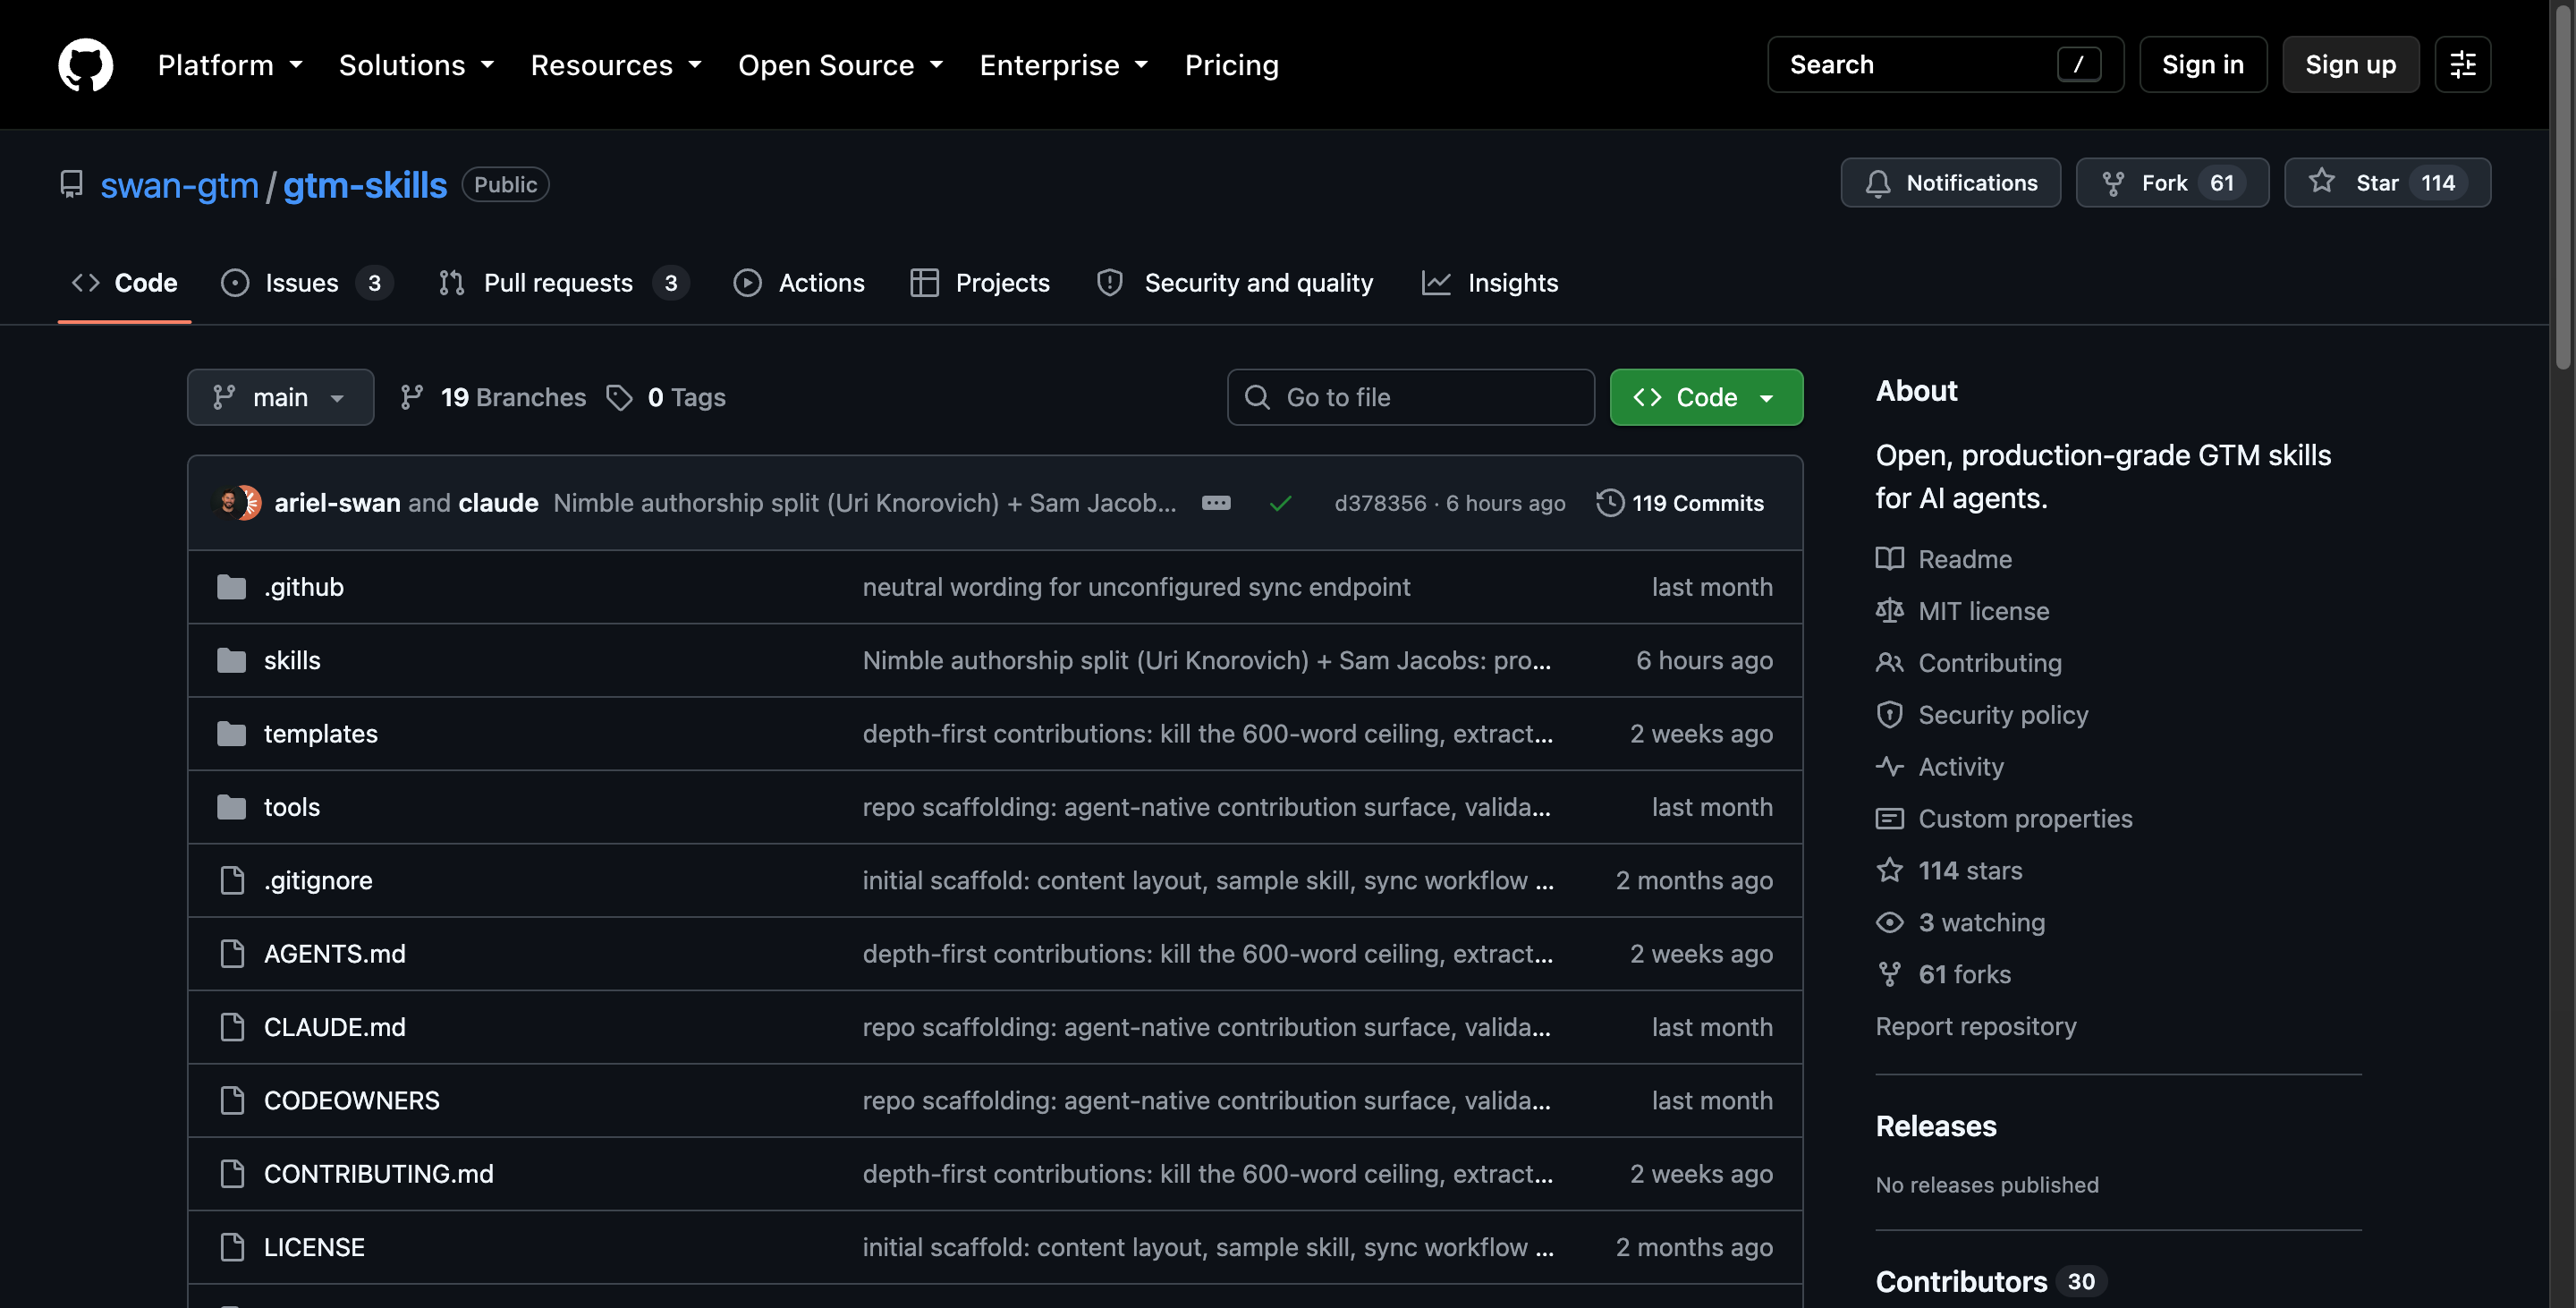Click the history clock icon beside 119 Commits
This screenshot has height=1308, width=2576.
[x=1609, y=503]
